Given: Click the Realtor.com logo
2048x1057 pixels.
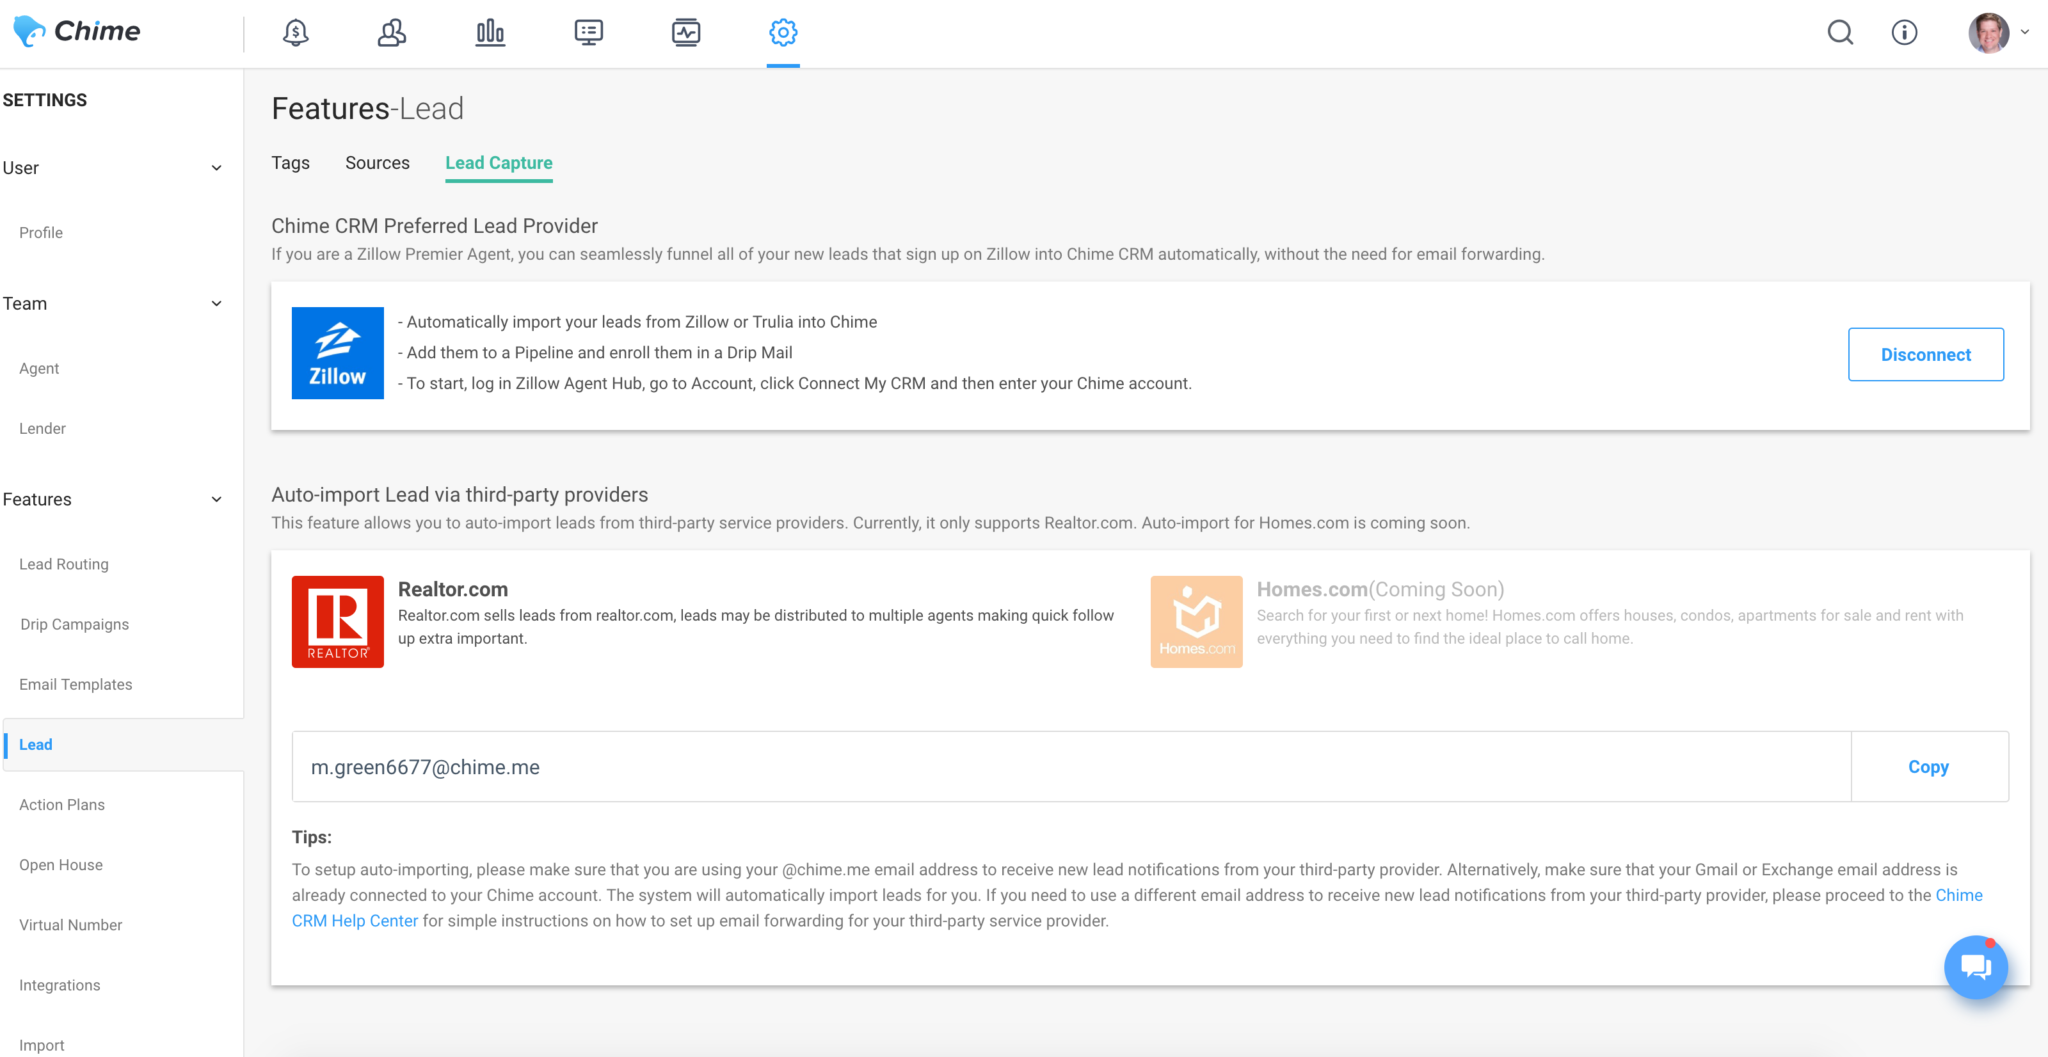Looking at the screenshot, I should pyautogui.click(x=338, y=622).
